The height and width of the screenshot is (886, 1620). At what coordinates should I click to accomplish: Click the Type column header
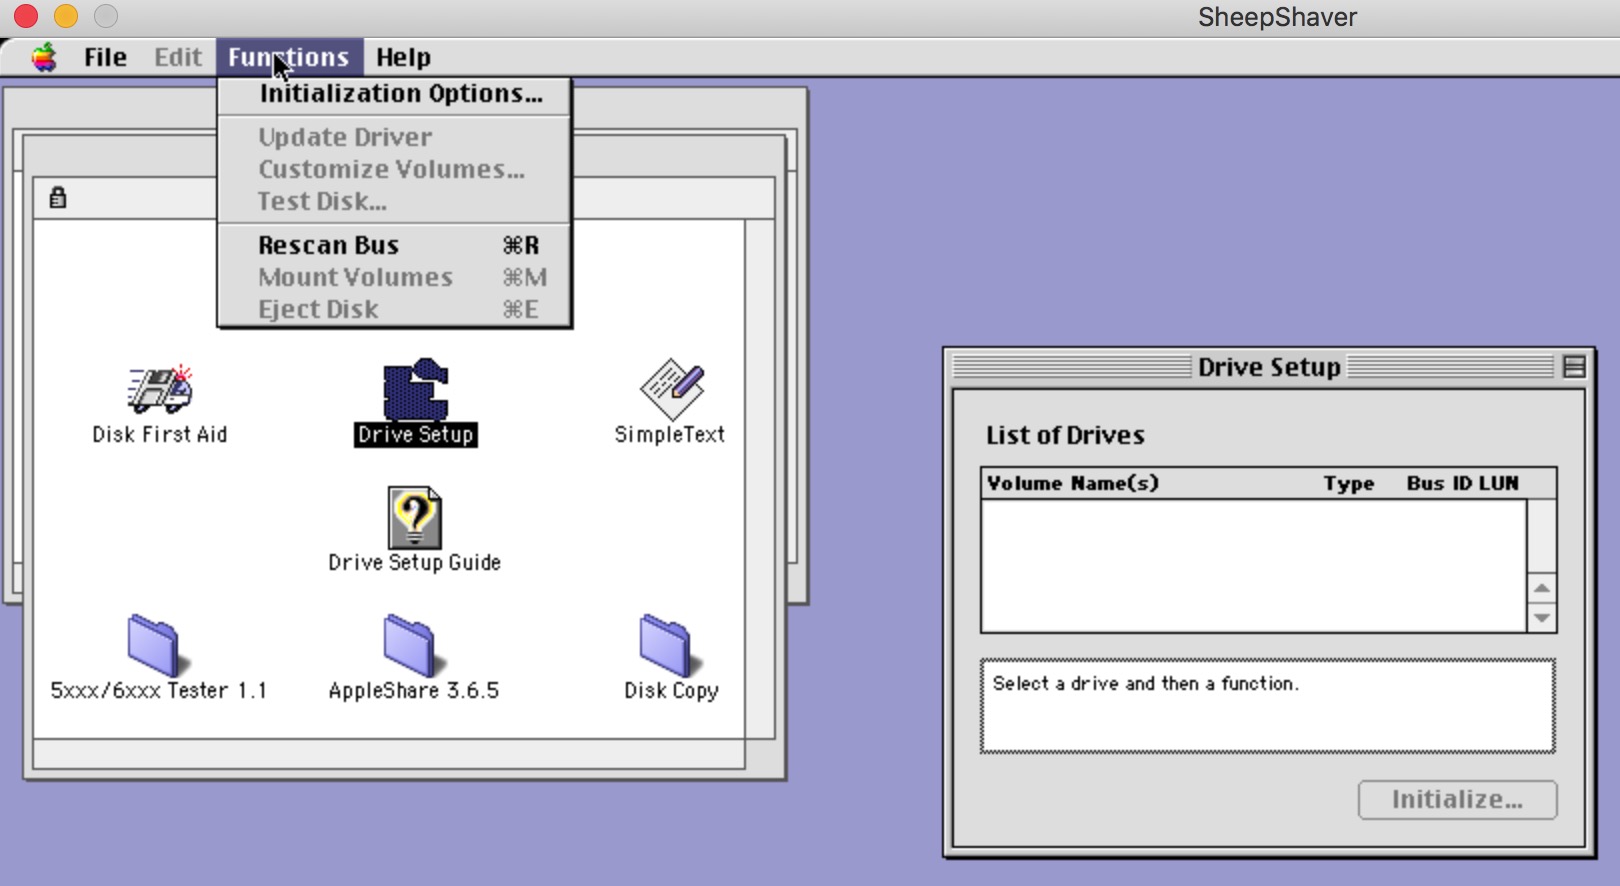(1349, 483)
